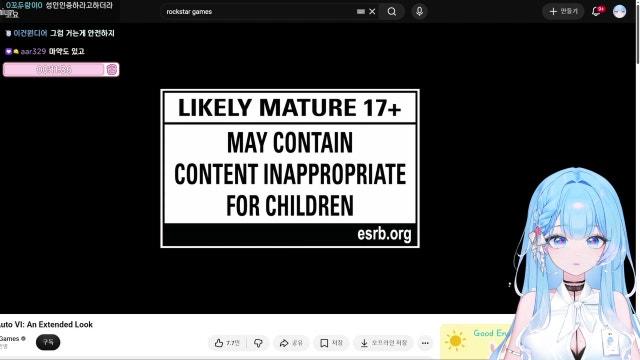Click the ESRB rating video frame
The image size is (640, 360).
pyautogui.click(x=290, y=169)
